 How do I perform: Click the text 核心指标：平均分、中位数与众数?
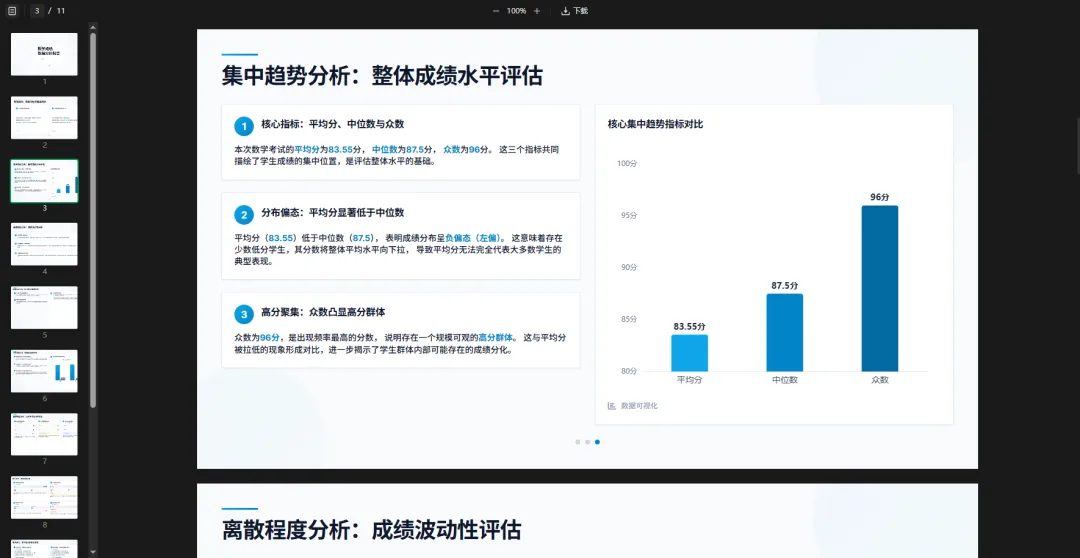(x=333, y=125)
